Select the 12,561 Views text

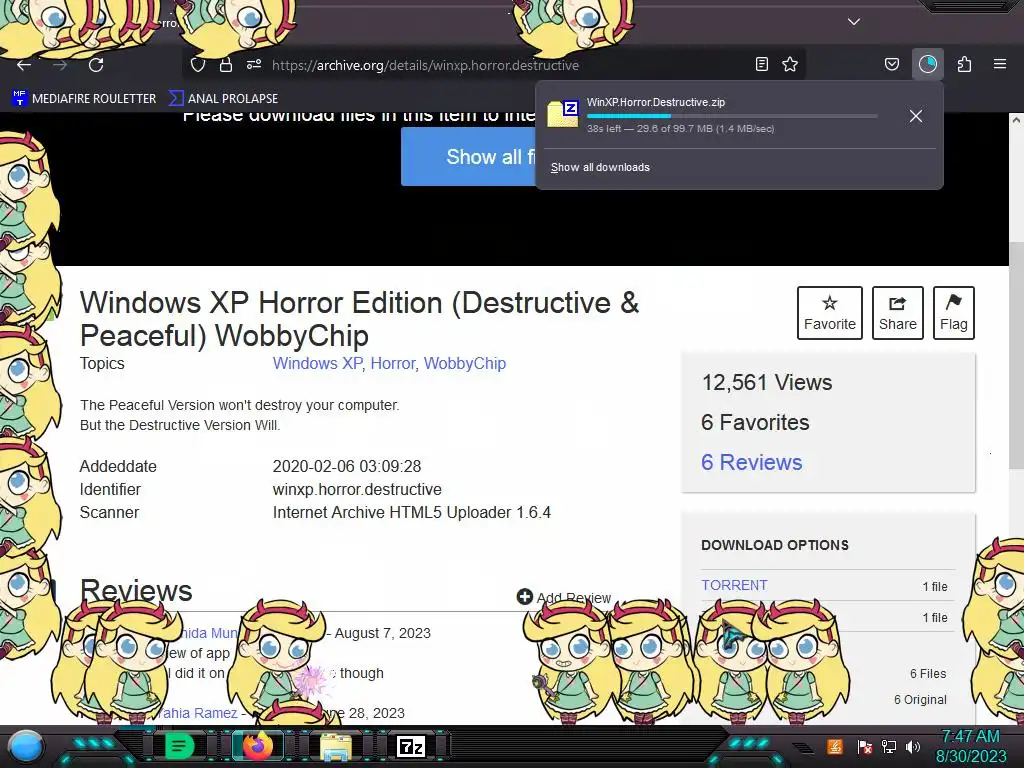click(767, 383)
